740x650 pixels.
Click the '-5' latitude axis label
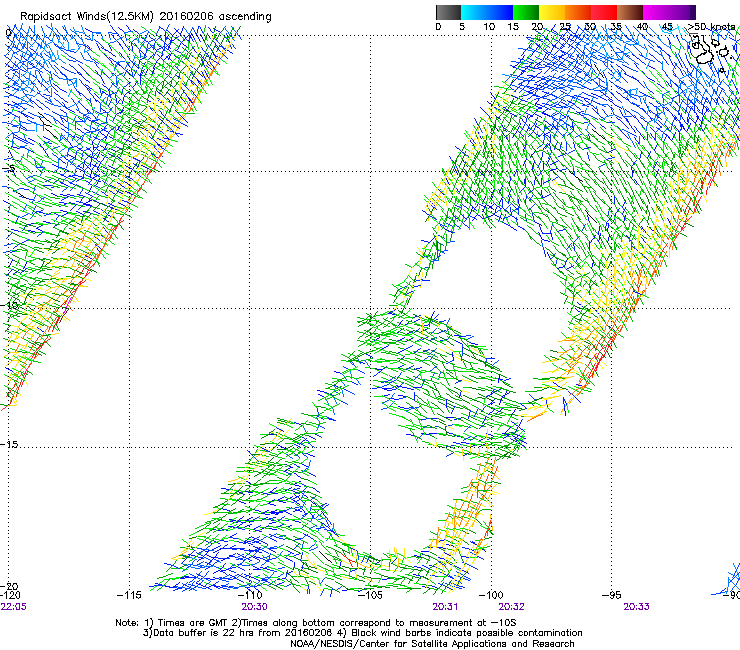click(x=9, y=169)
